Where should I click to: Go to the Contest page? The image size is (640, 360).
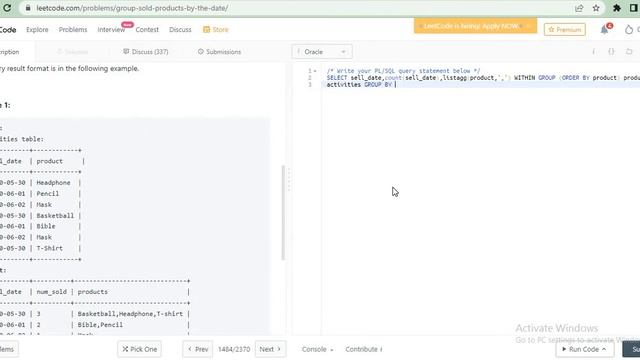pyautogui.click(x=147, y=29)
